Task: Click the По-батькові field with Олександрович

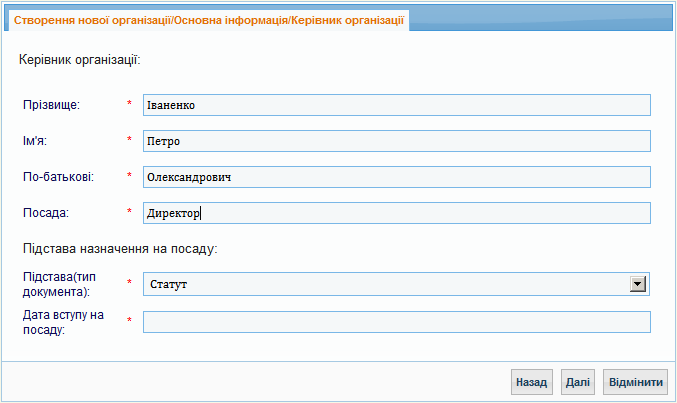Action: coord(396,177)
